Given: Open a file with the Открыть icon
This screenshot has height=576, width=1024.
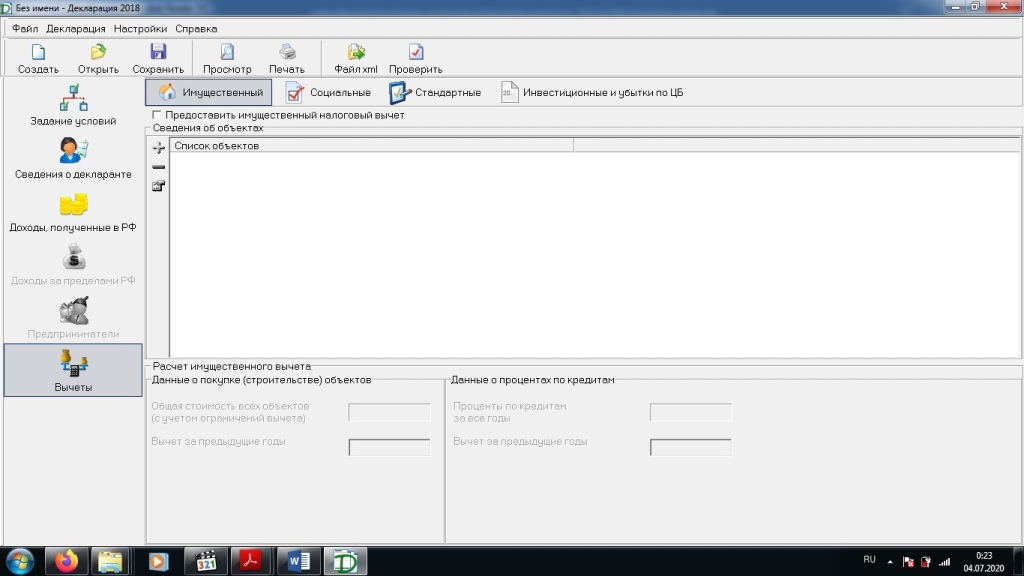Looking at the screenshot, I should [98, 52].
